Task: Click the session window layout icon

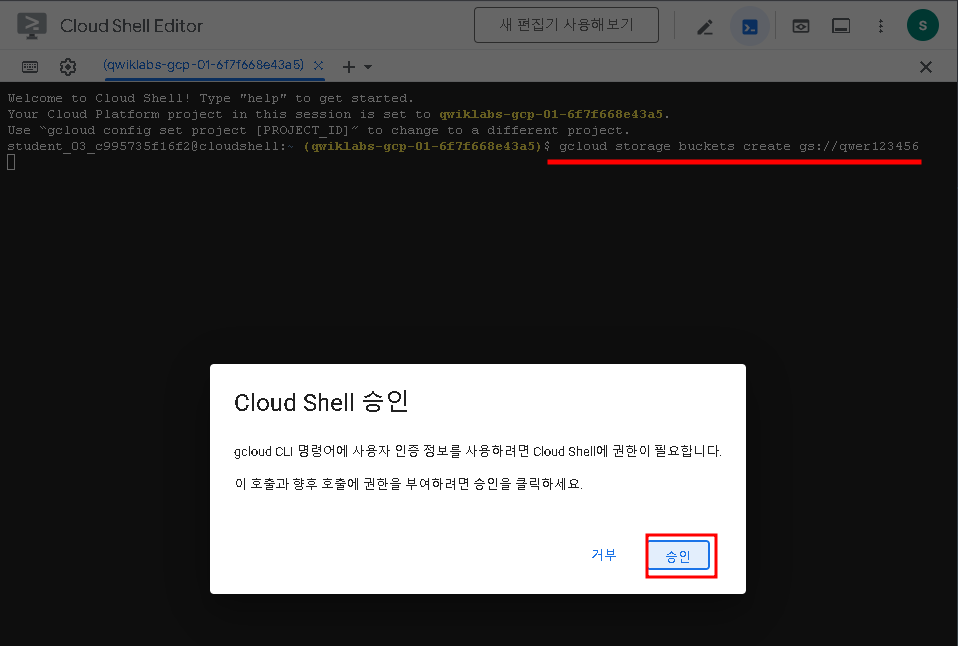Action: tap(841, 26)
